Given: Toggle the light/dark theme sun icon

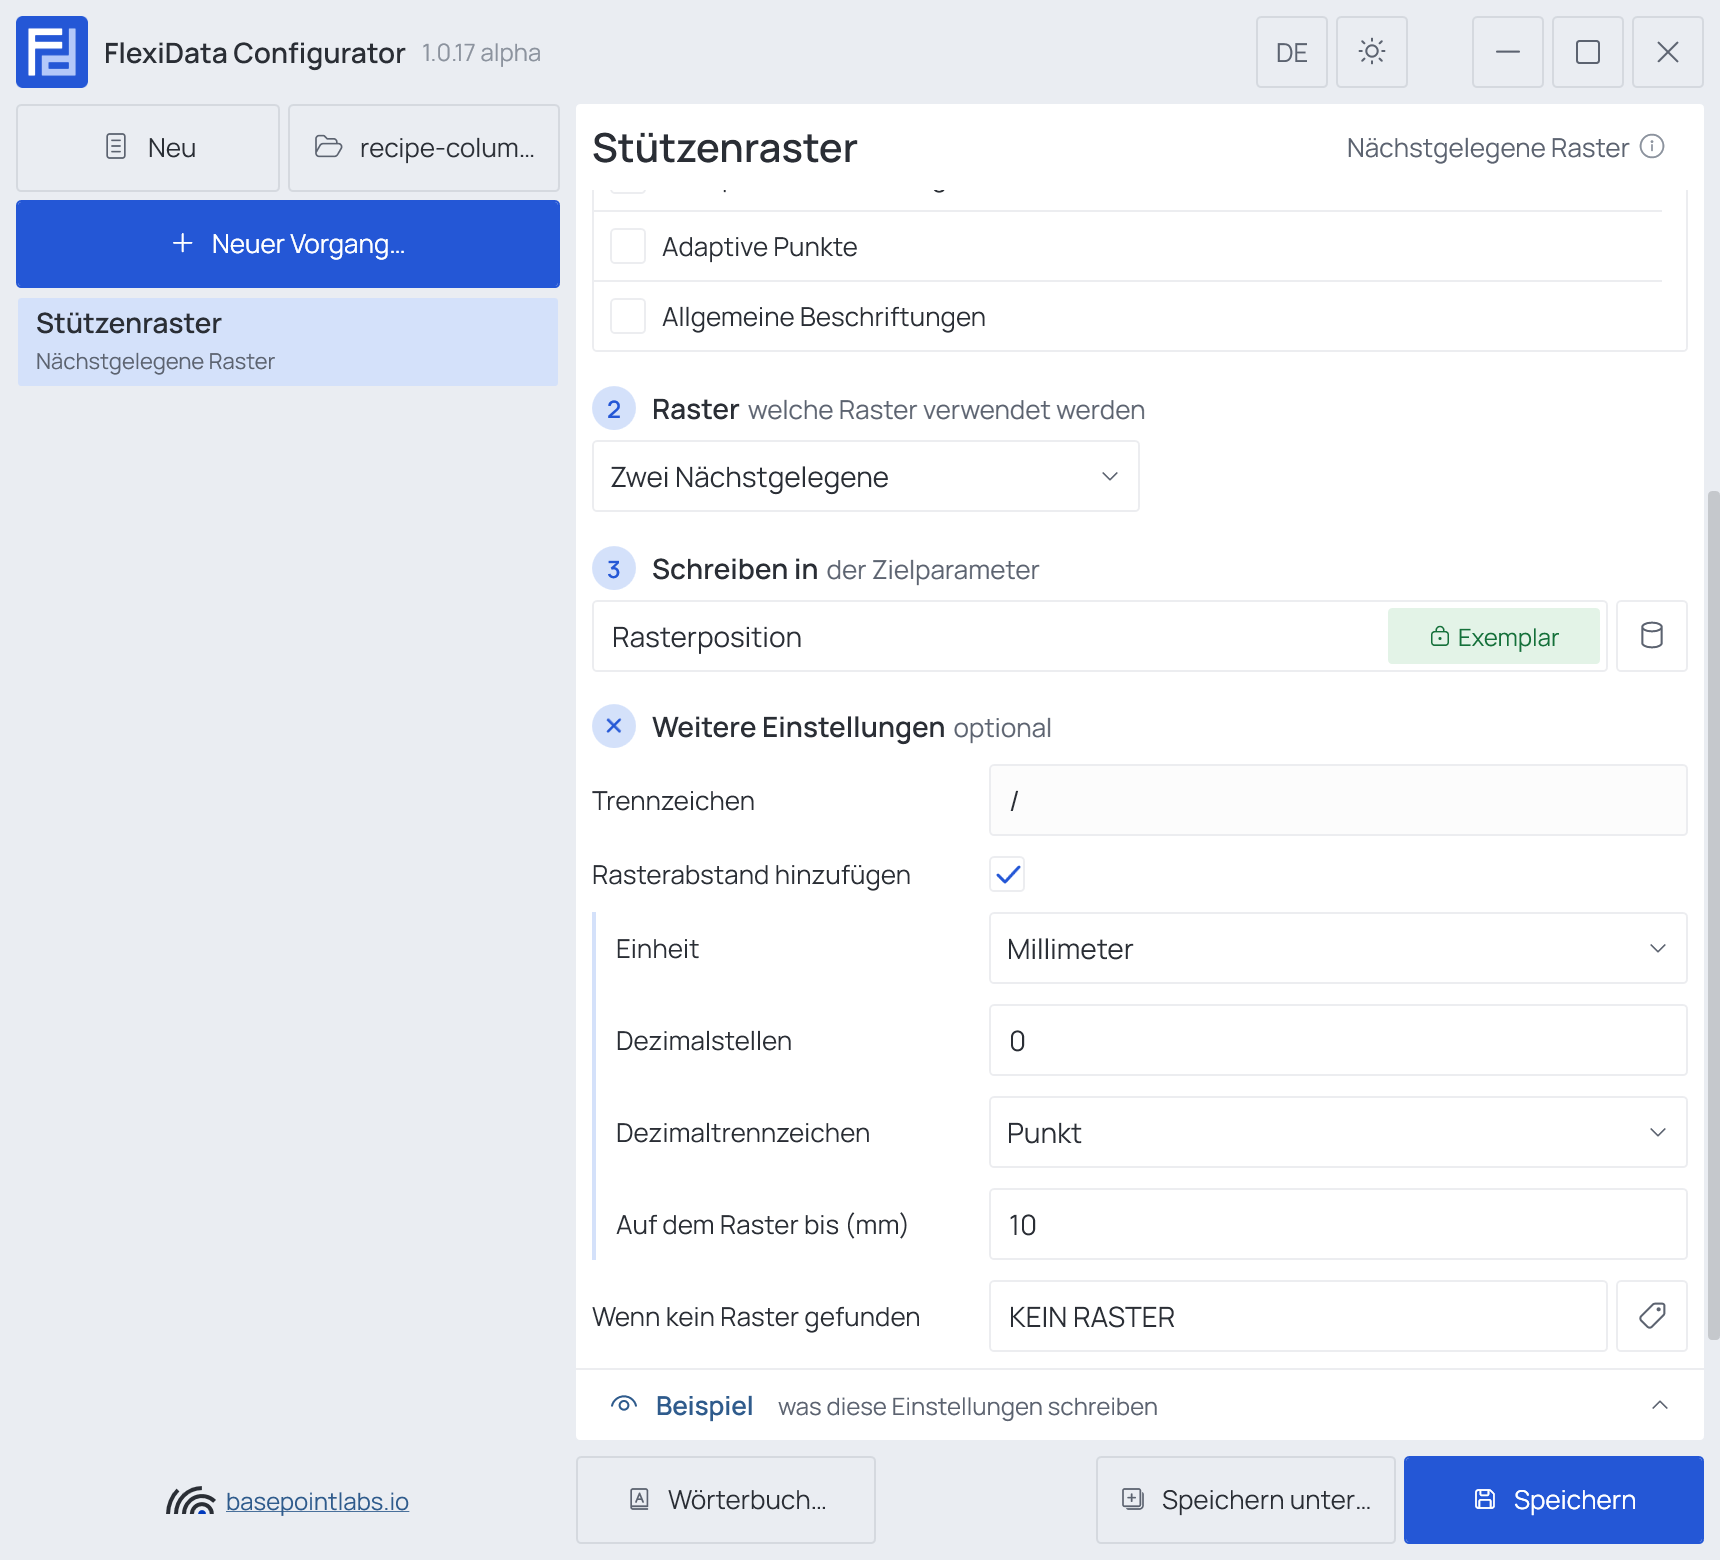Looking at the screenshot, I should (1372, 52).
